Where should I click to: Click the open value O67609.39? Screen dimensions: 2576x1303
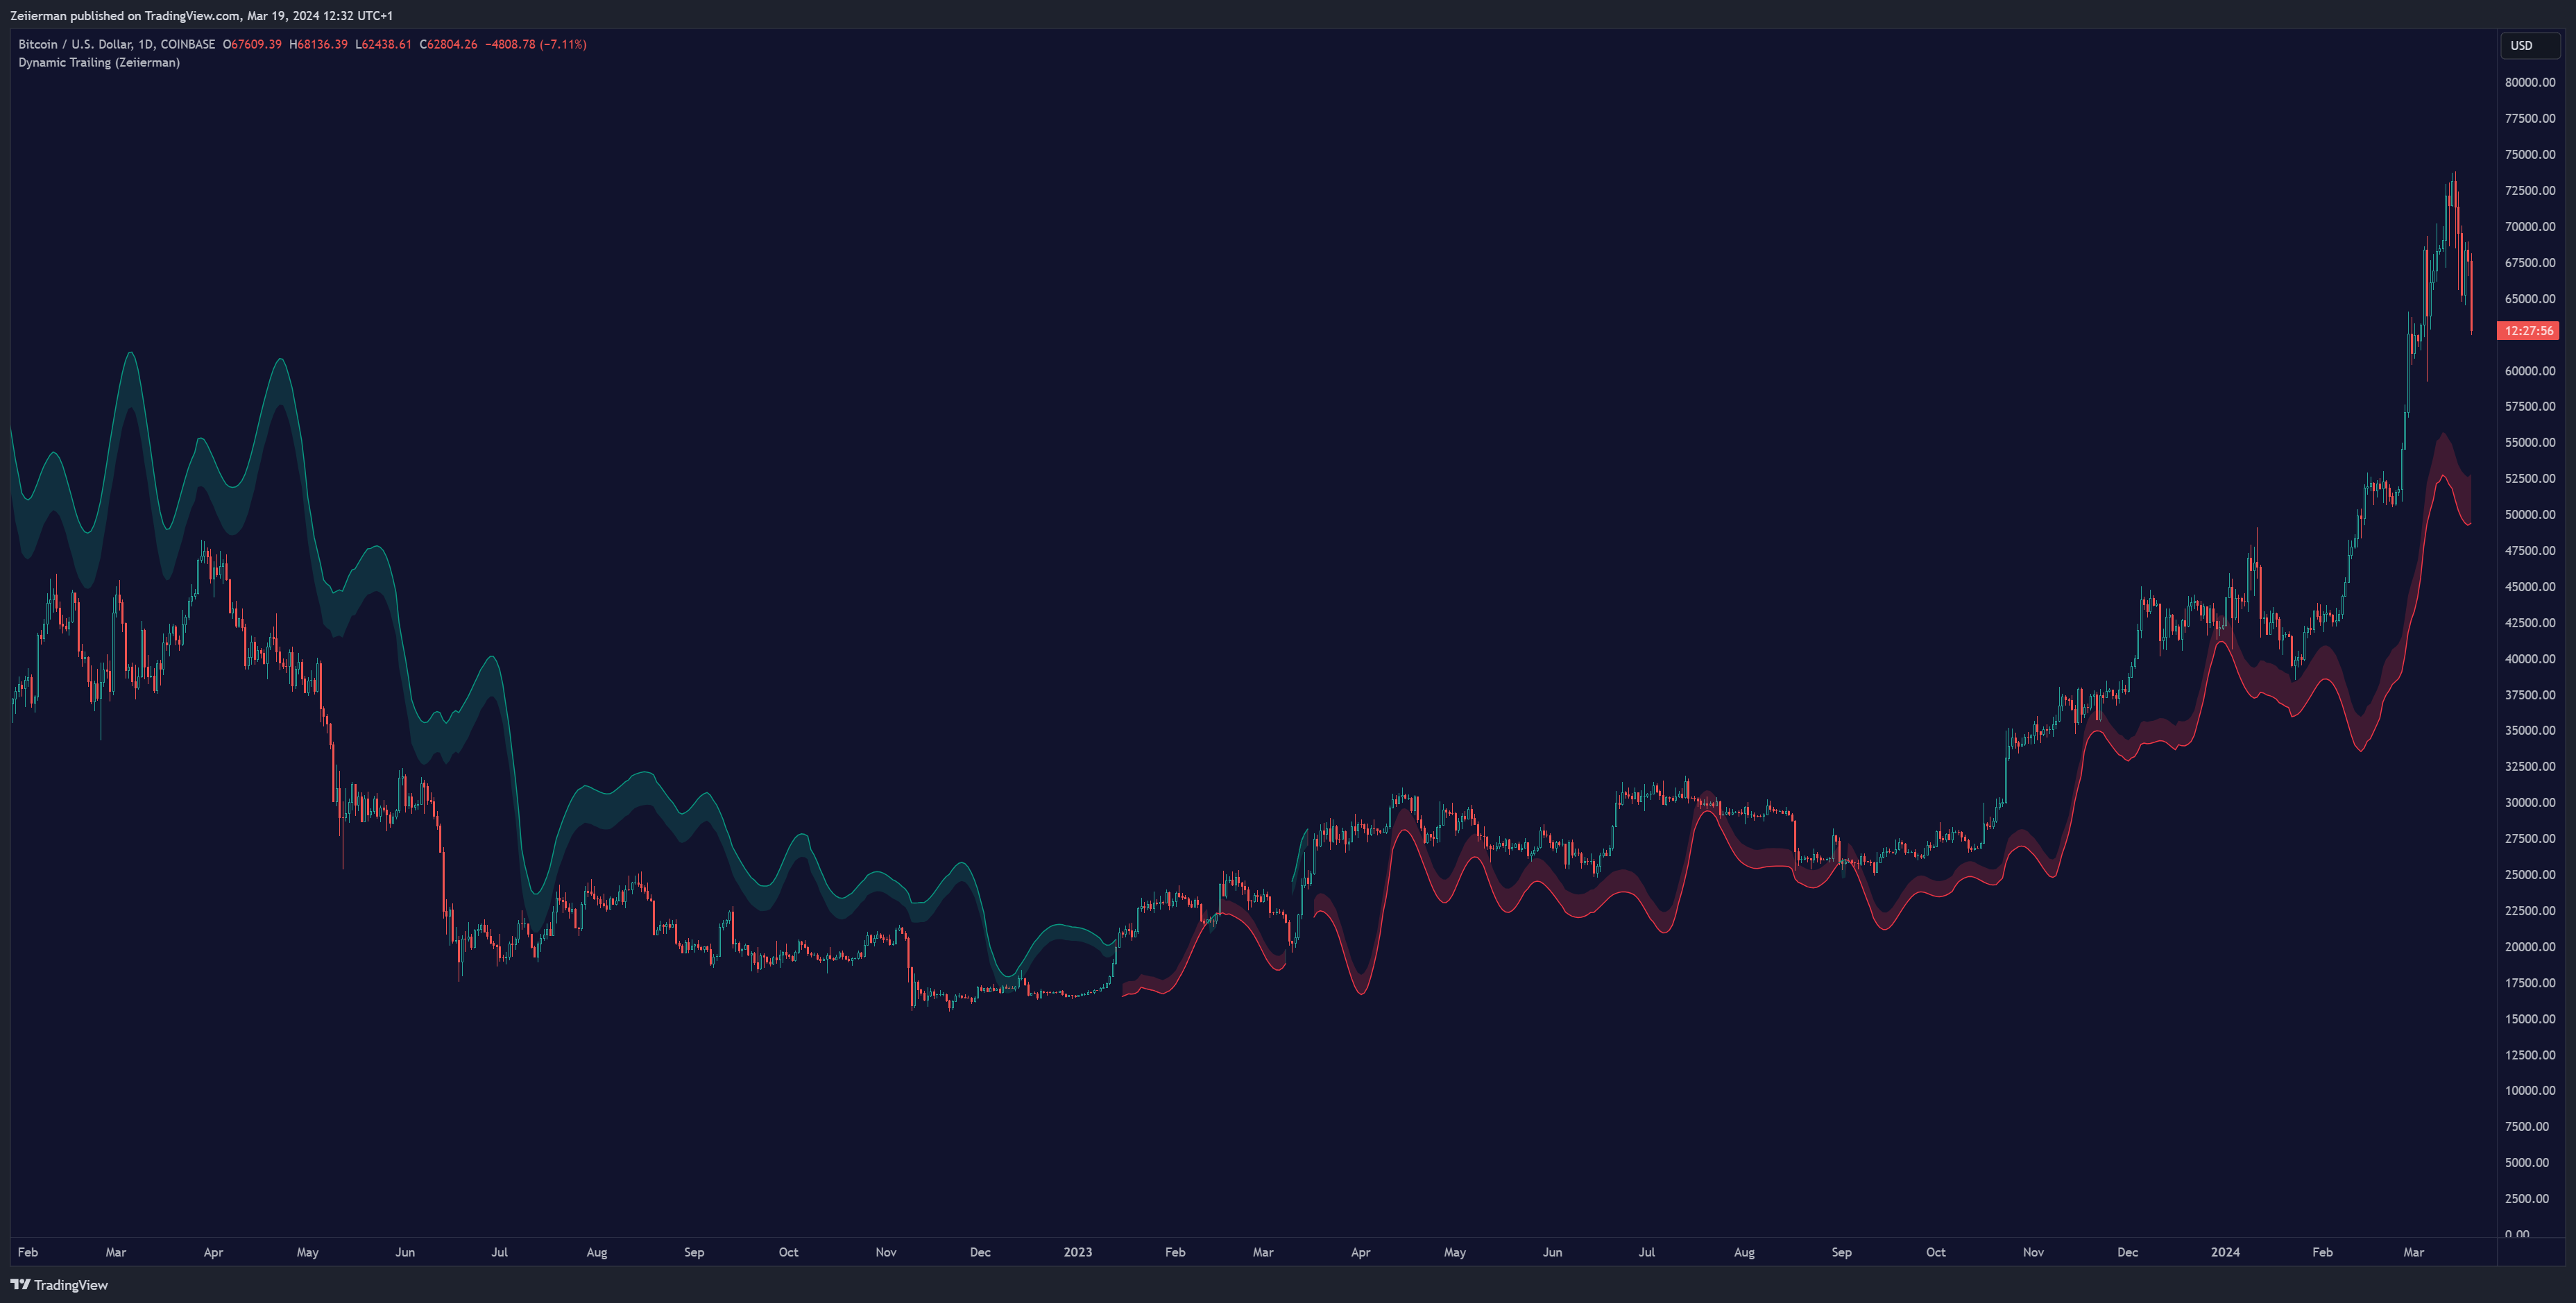pyautogui.click(x=252, y=44)
